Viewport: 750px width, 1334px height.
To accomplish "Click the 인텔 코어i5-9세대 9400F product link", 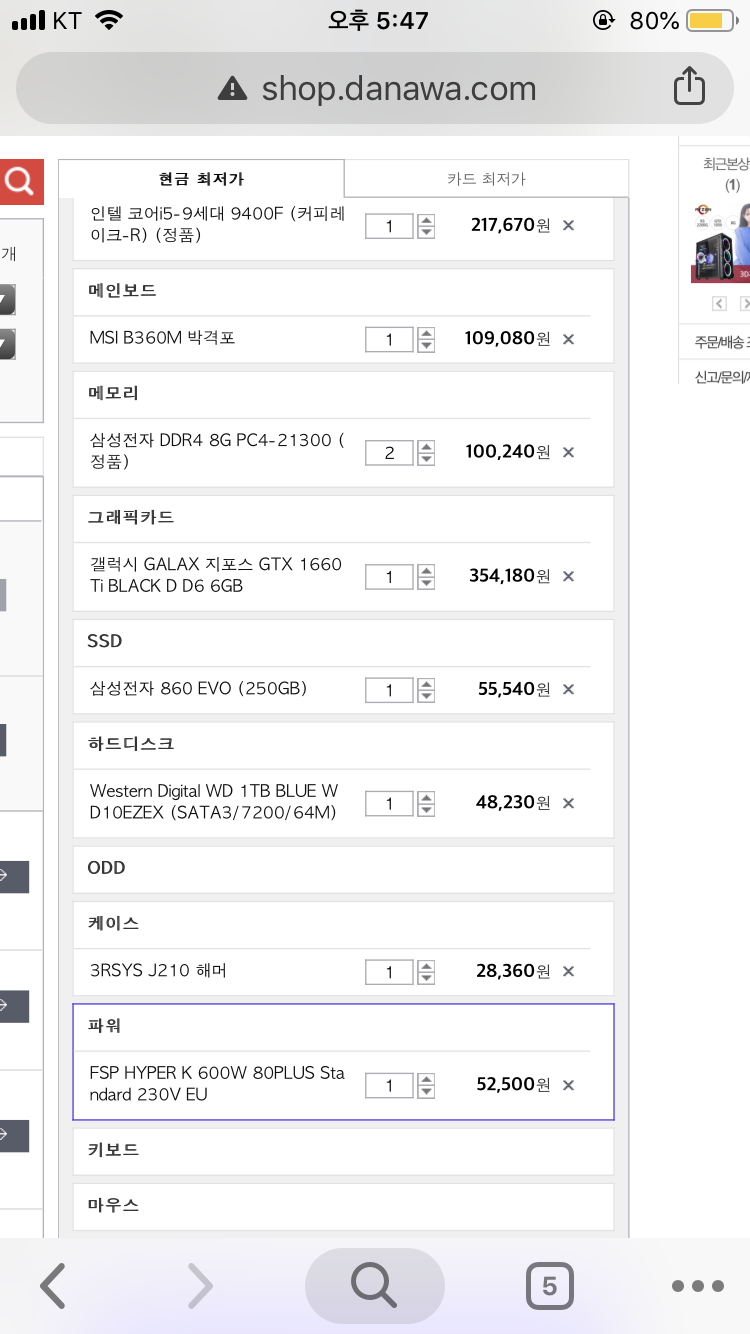I will coord(216,224).
